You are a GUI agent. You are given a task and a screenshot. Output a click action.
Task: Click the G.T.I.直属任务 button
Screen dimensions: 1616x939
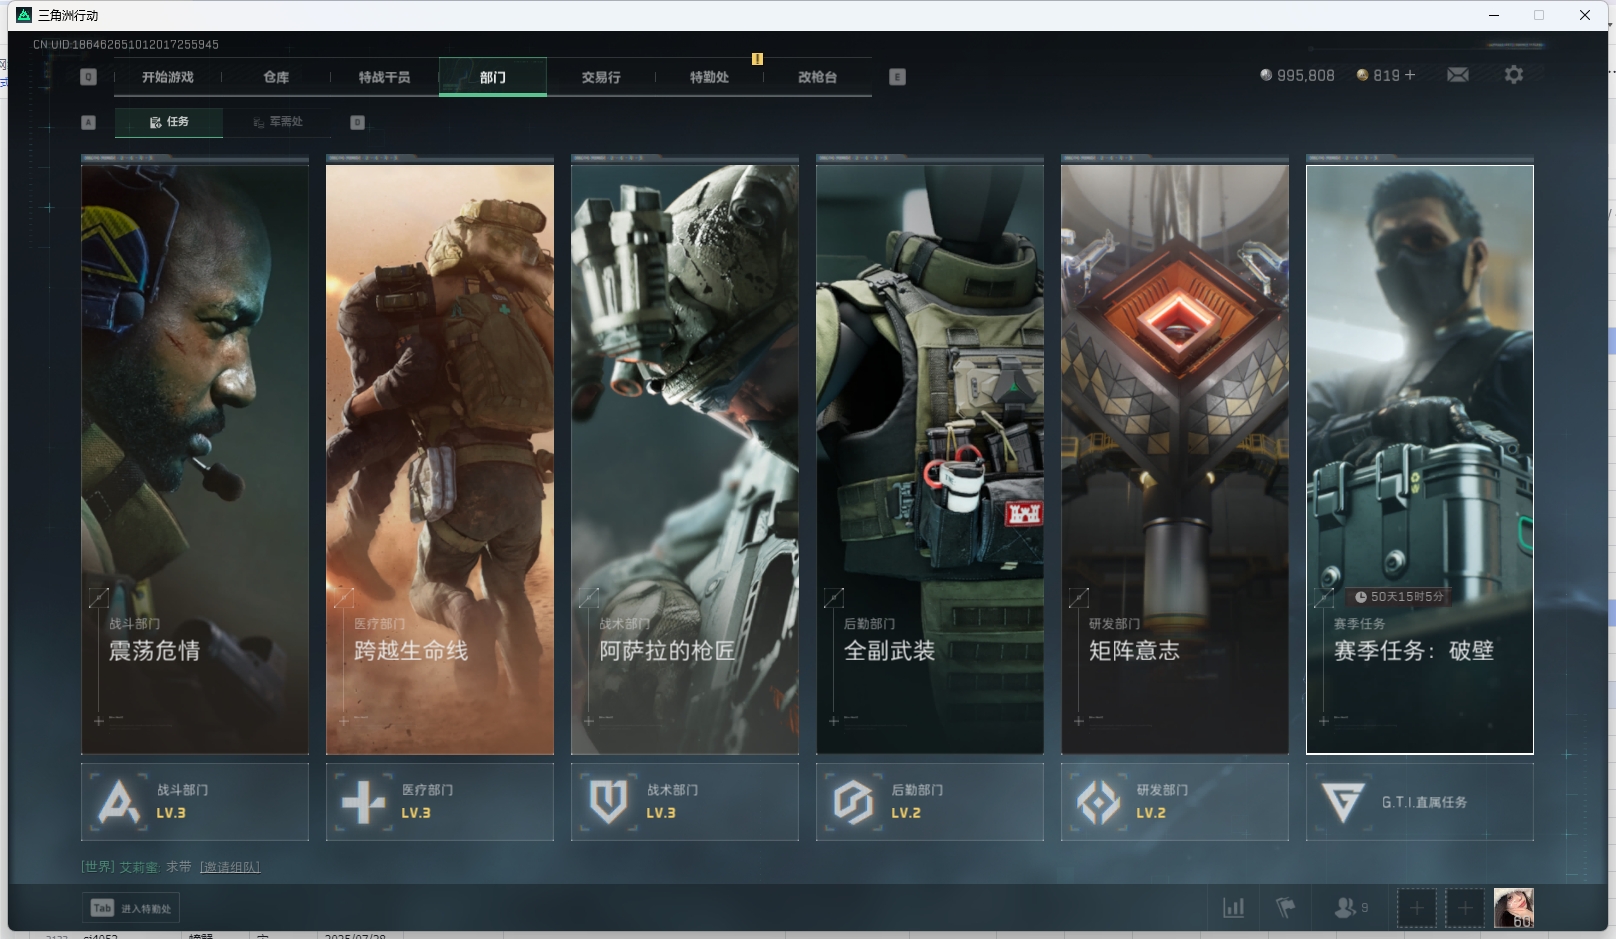(1420, 802)
